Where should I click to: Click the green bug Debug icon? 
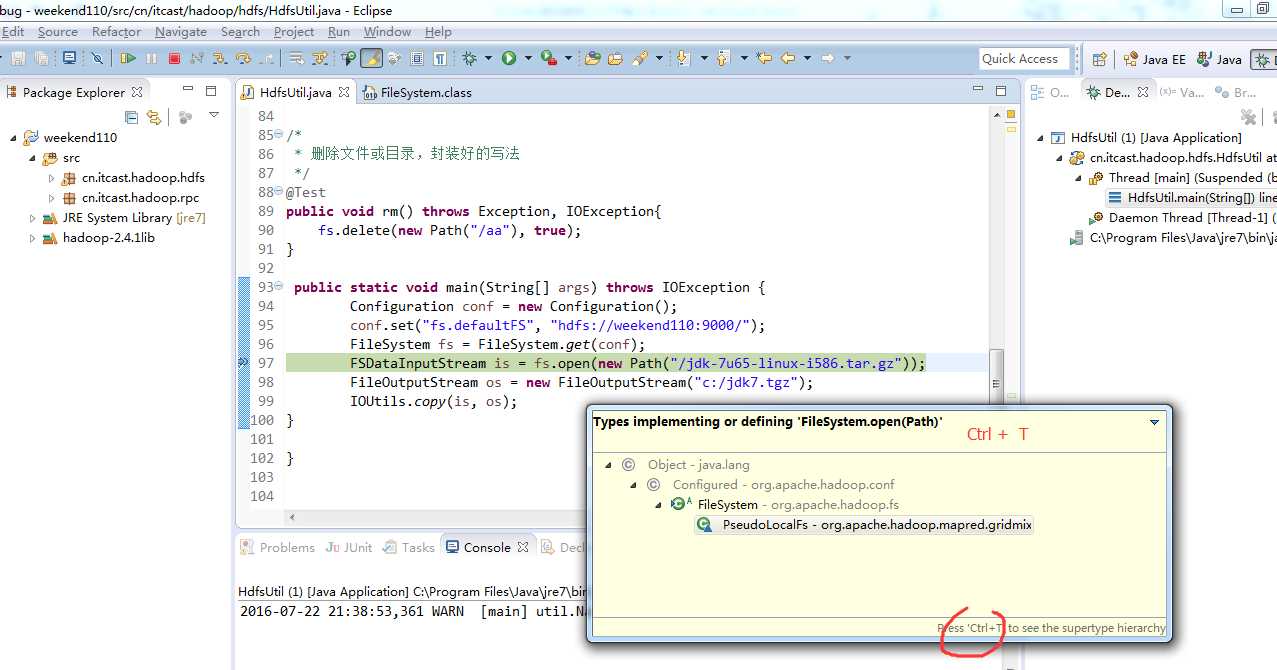coord(469,58)
